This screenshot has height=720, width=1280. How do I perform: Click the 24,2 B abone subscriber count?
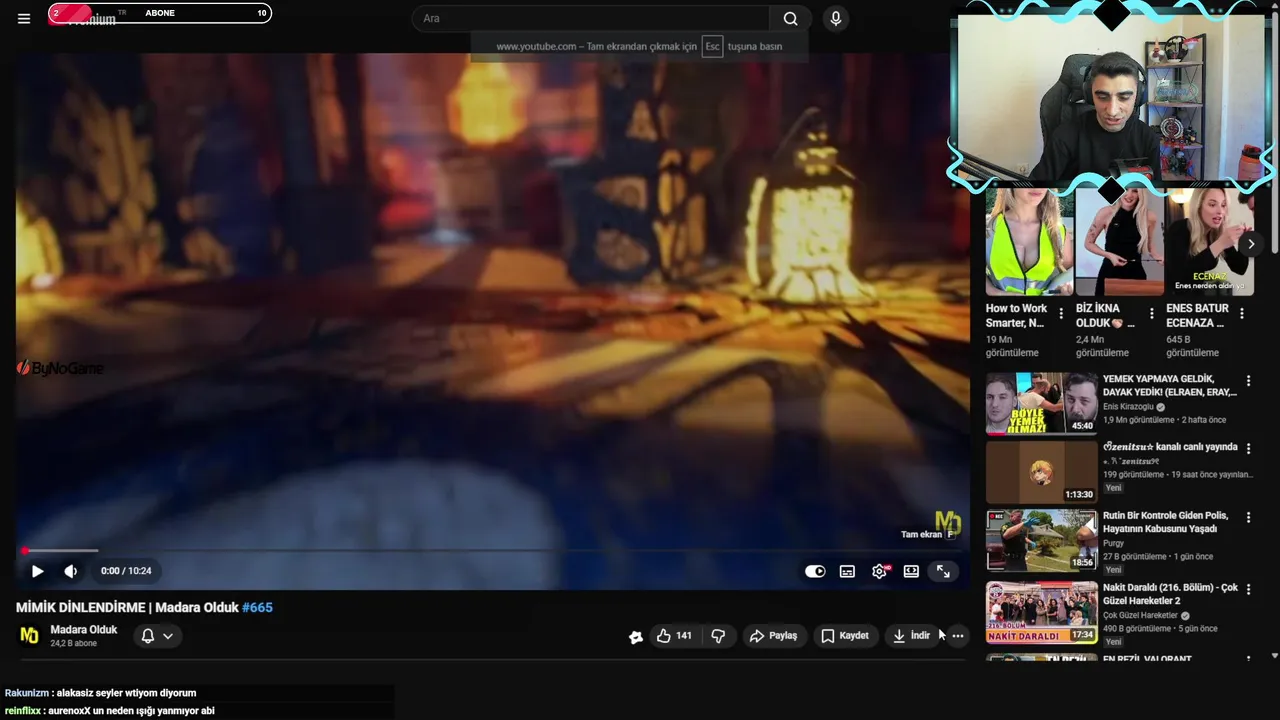73,644
